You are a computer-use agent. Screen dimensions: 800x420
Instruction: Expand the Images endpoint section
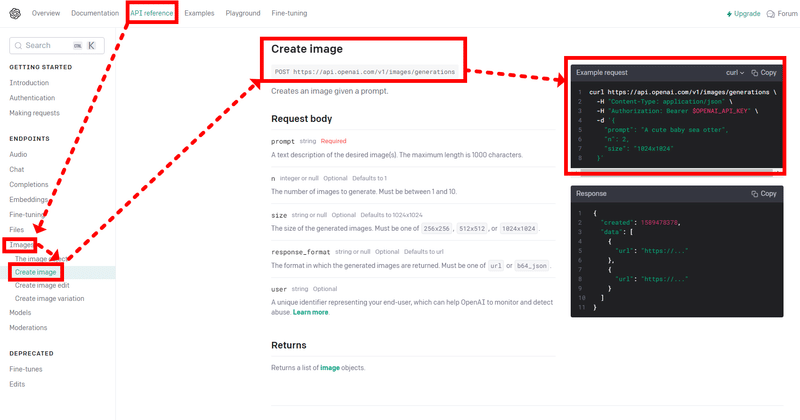21,245
